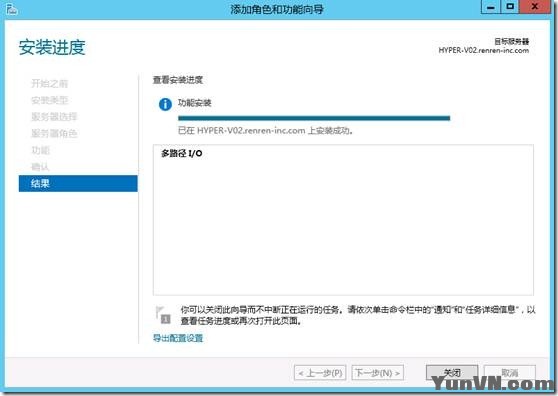The height and width of the screenshot is (396, 558).
Task: Click the installation progress bar
Action: pyautogui.click(x=314, y=118)
